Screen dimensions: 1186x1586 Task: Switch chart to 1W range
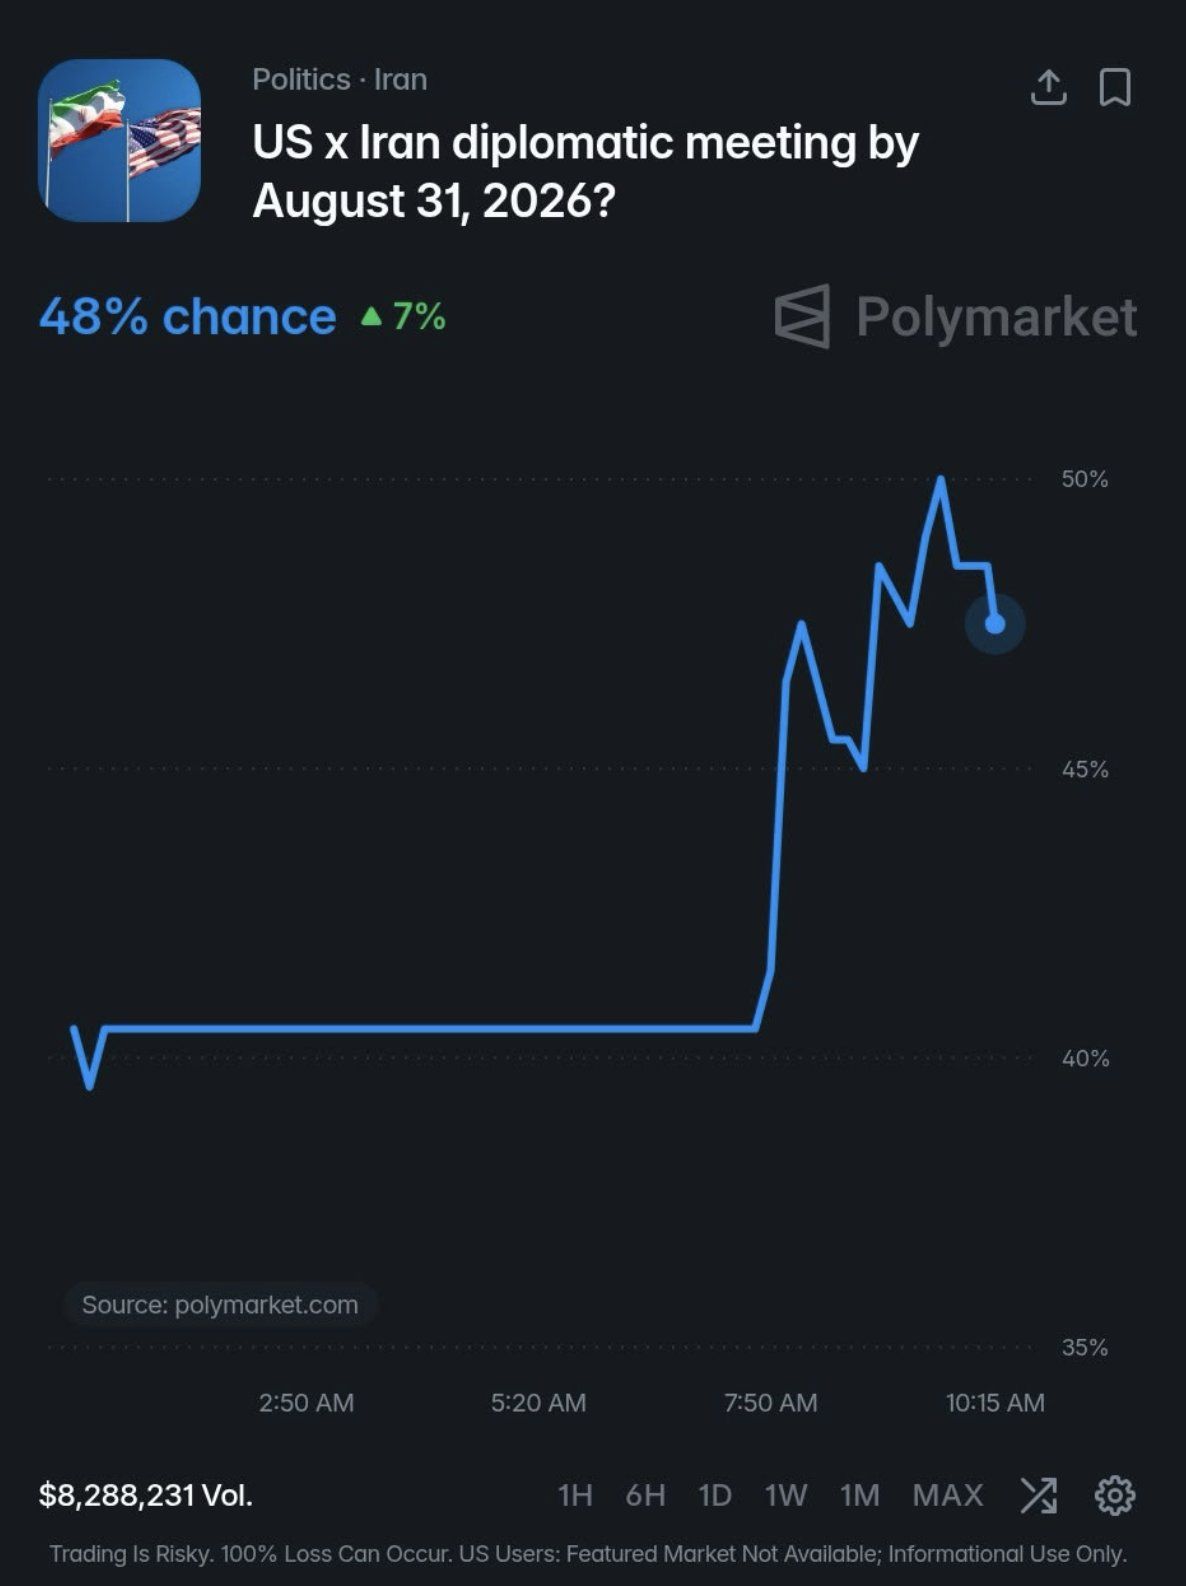pyautogui.click(x=786, y=1495)
